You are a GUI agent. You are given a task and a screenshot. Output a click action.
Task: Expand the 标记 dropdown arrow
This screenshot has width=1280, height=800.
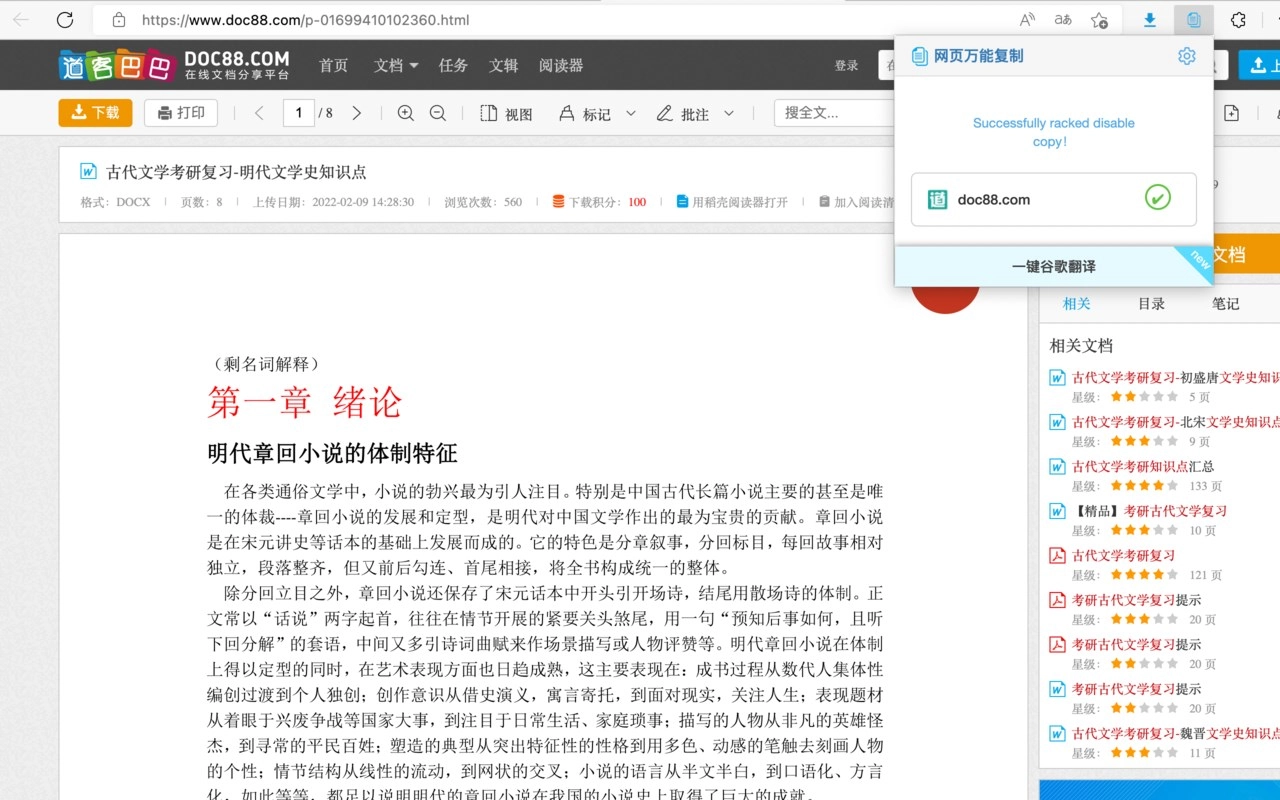631,113
